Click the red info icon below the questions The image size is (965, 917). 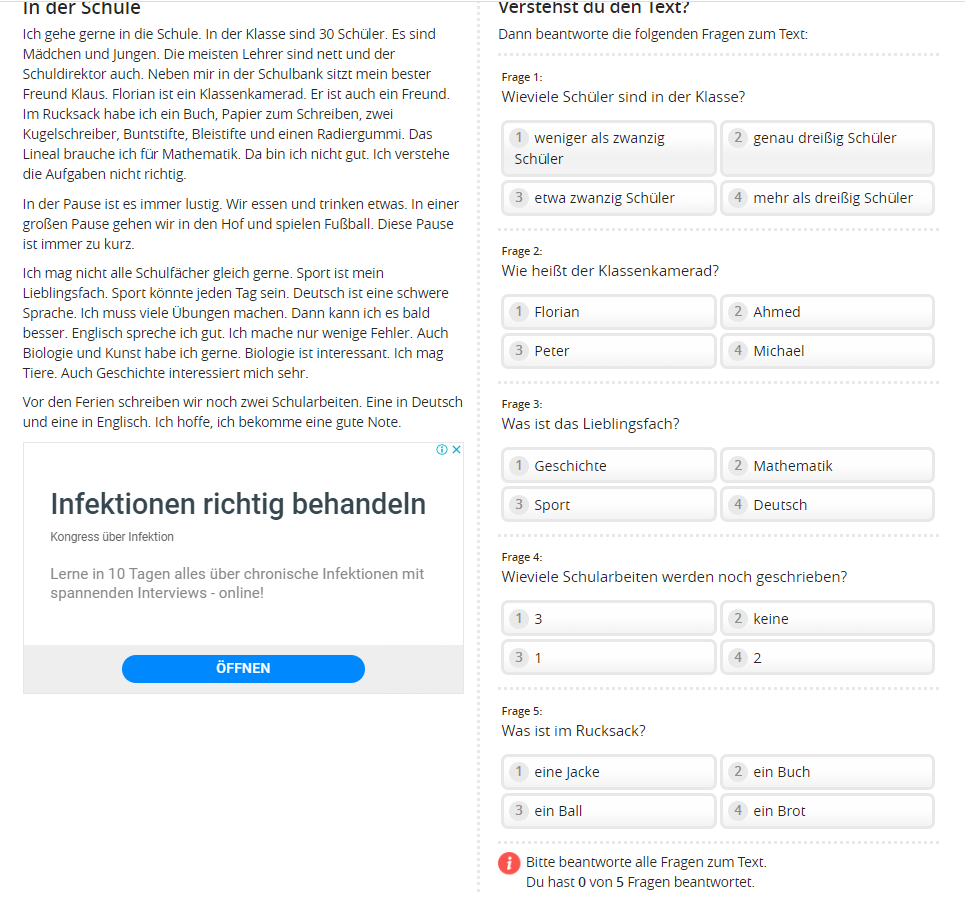510,863
